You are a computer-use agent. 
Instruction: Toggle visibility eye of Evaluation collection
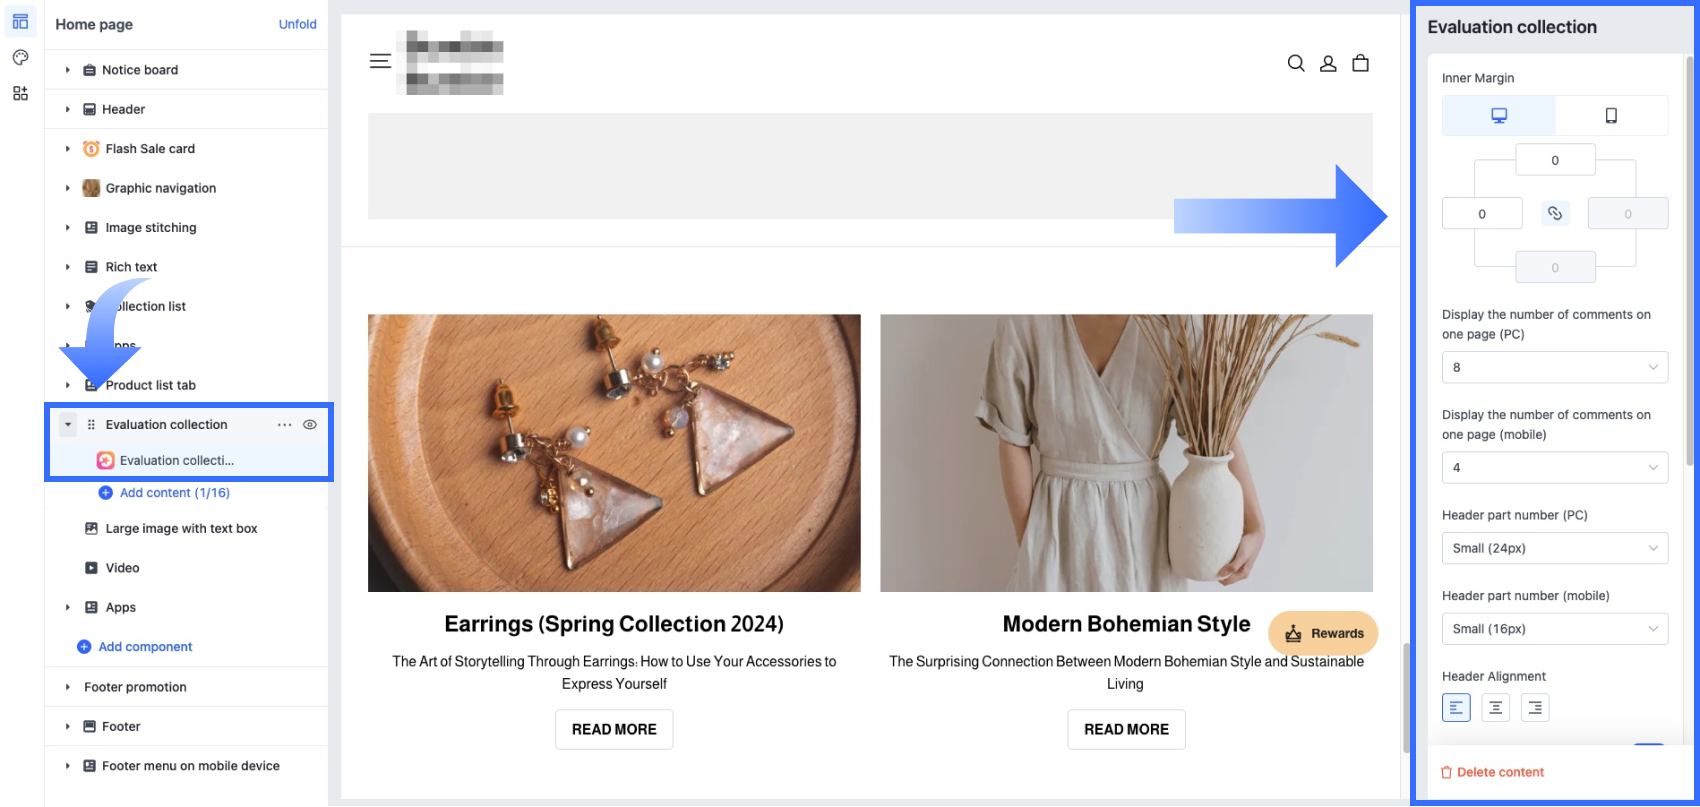310,425
